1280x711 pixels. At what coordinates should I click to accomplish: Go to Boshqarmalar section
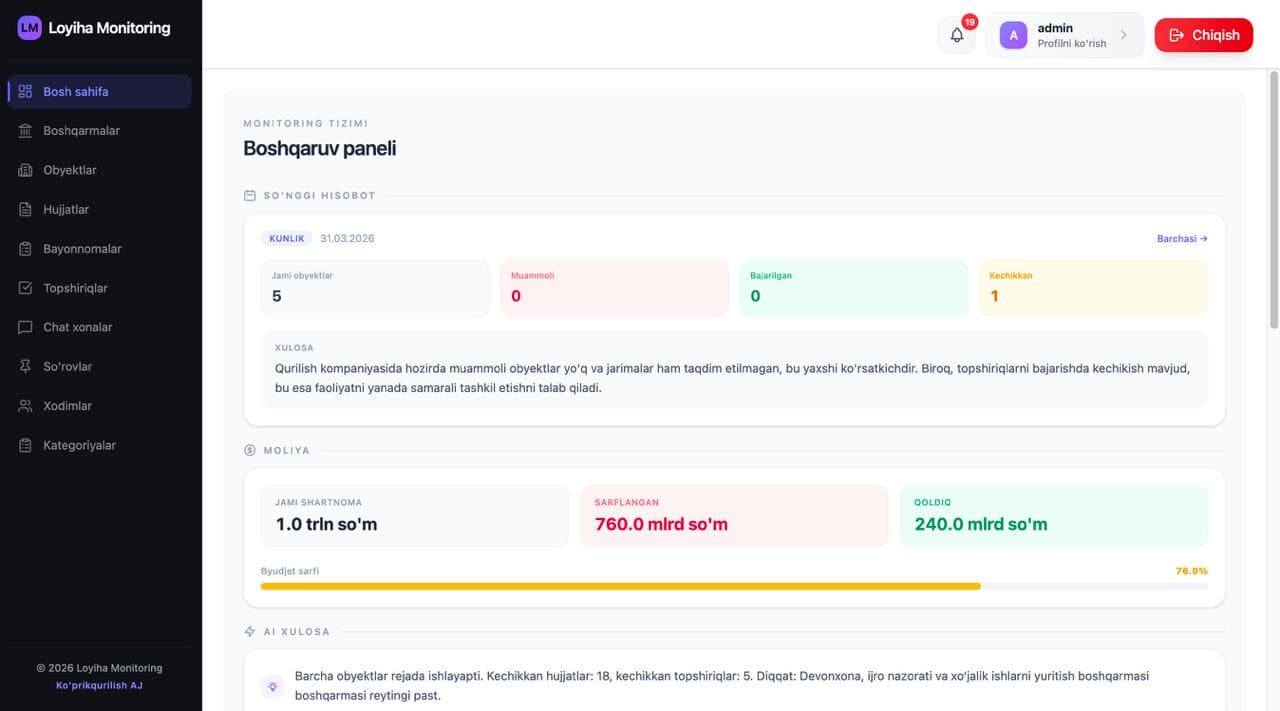click(x=99, y=131)
